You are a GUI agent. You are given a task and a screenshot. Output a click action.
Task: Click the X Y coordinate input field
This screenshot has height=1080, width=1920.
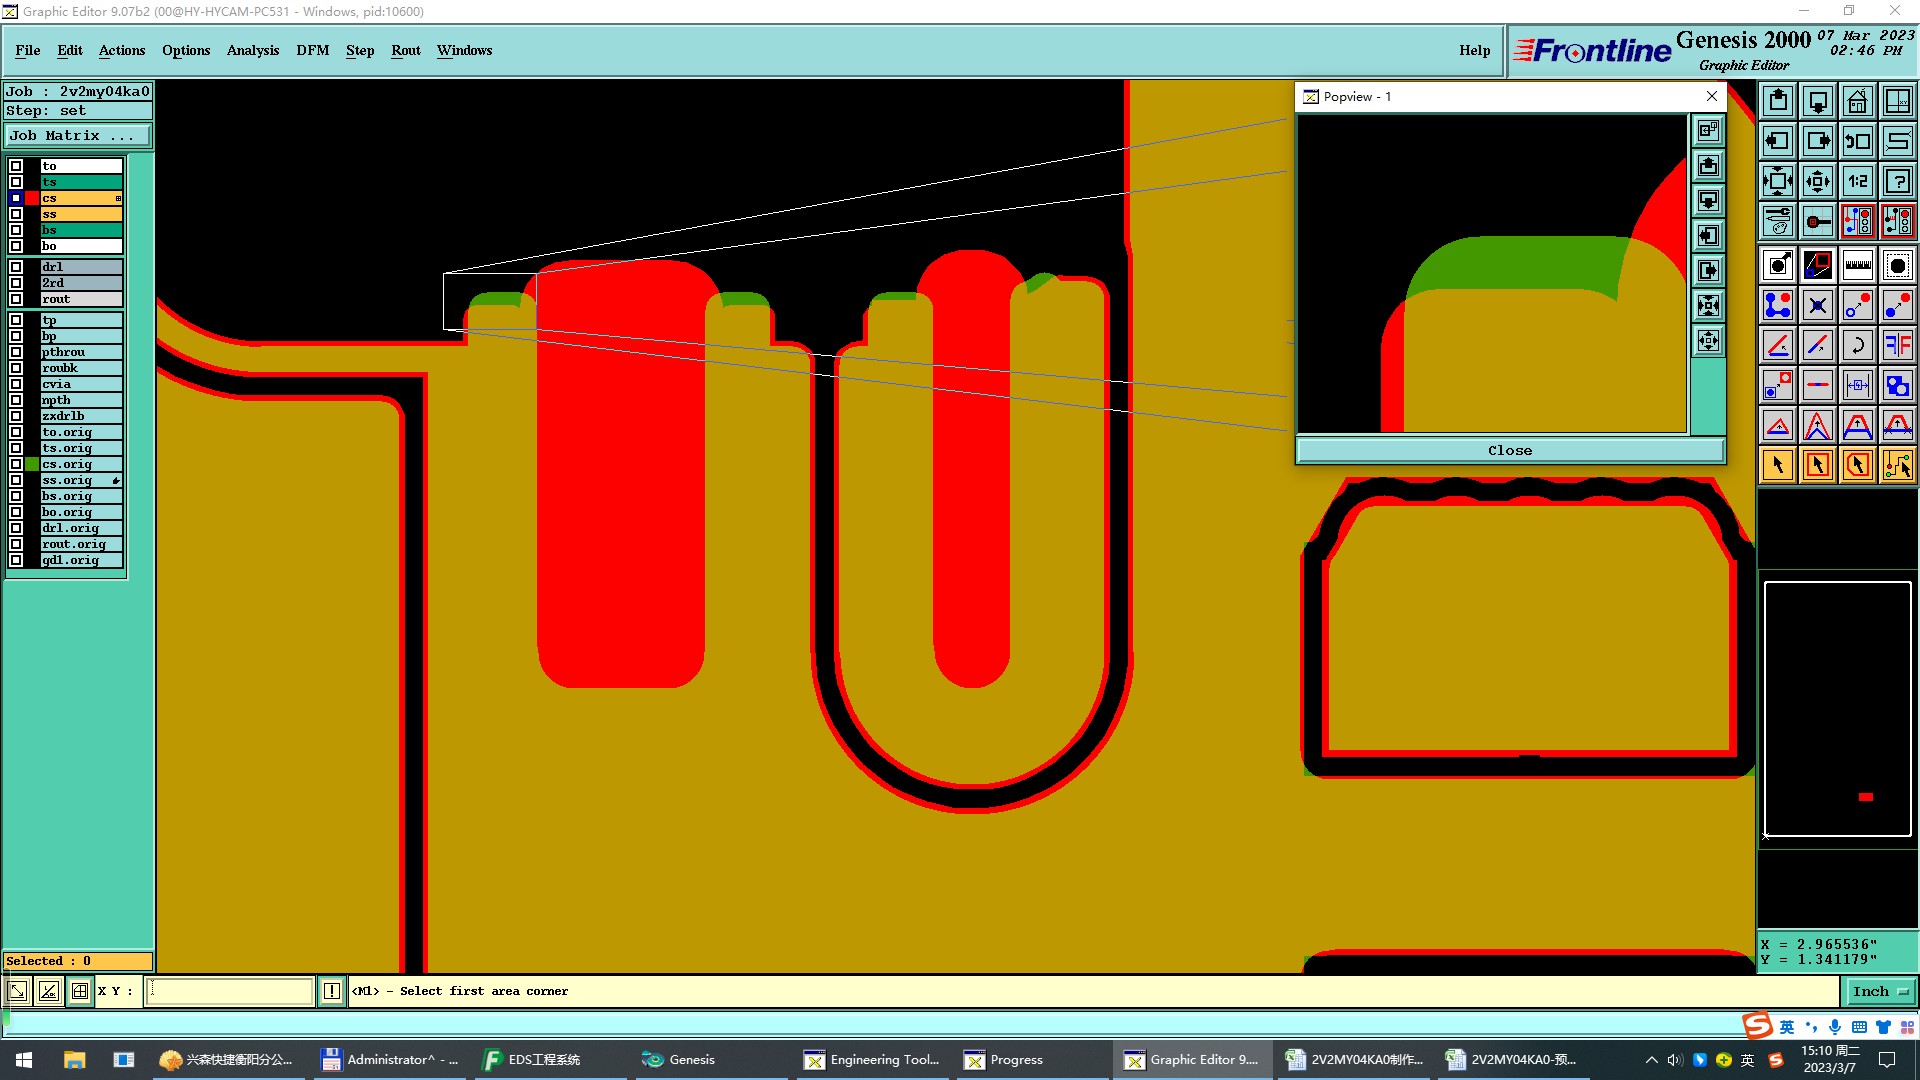point(230,991)
